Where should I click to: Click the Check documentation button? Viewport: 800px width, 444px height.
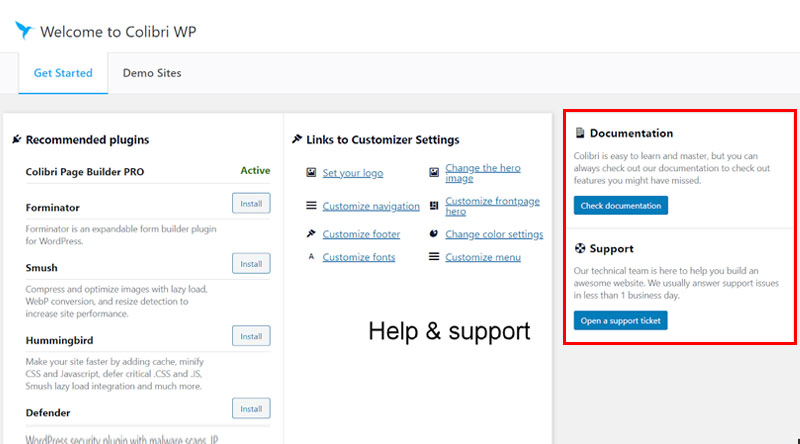coord(620,206)
